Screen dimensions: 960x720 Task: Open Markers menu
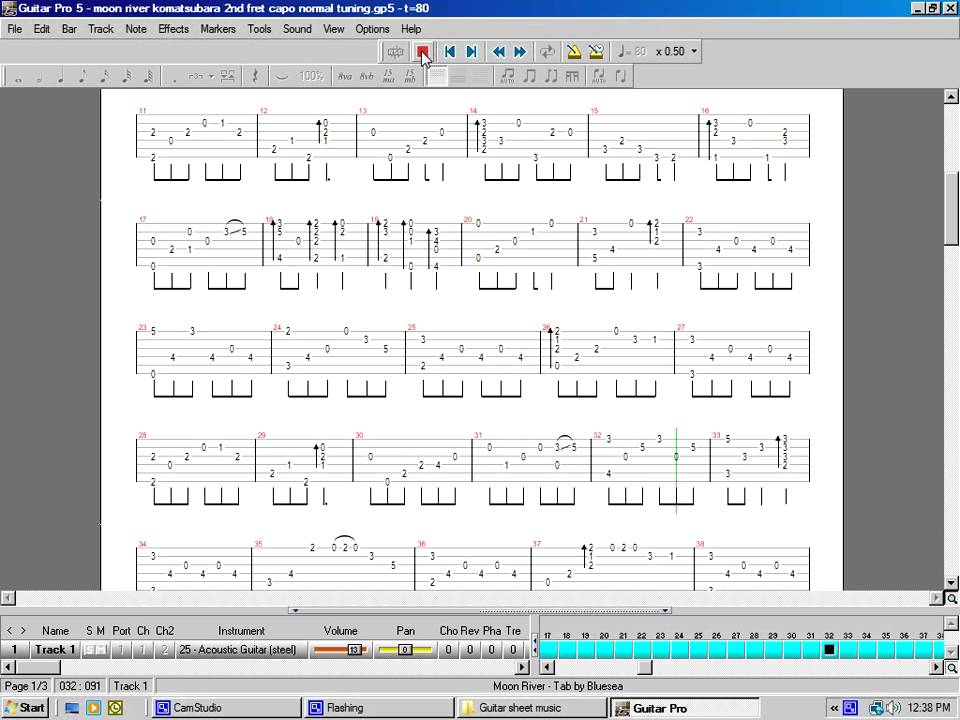[218, 29]
